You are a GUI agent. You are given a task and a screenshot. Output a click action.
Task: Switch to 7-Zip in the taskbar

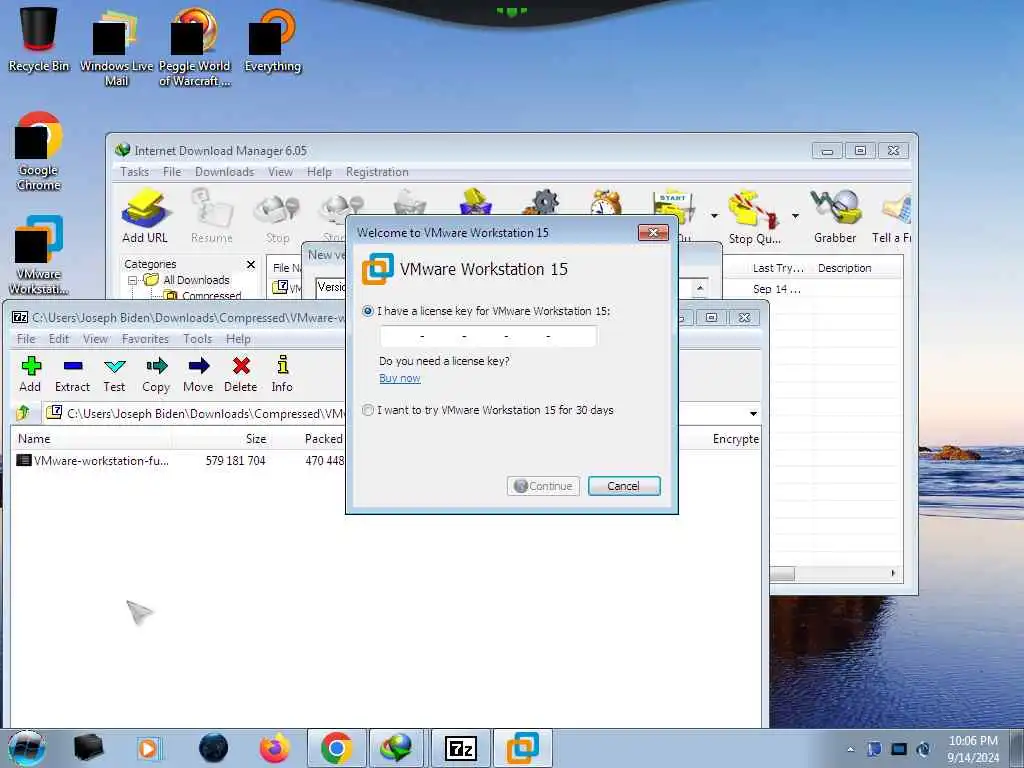coord(460,748)
